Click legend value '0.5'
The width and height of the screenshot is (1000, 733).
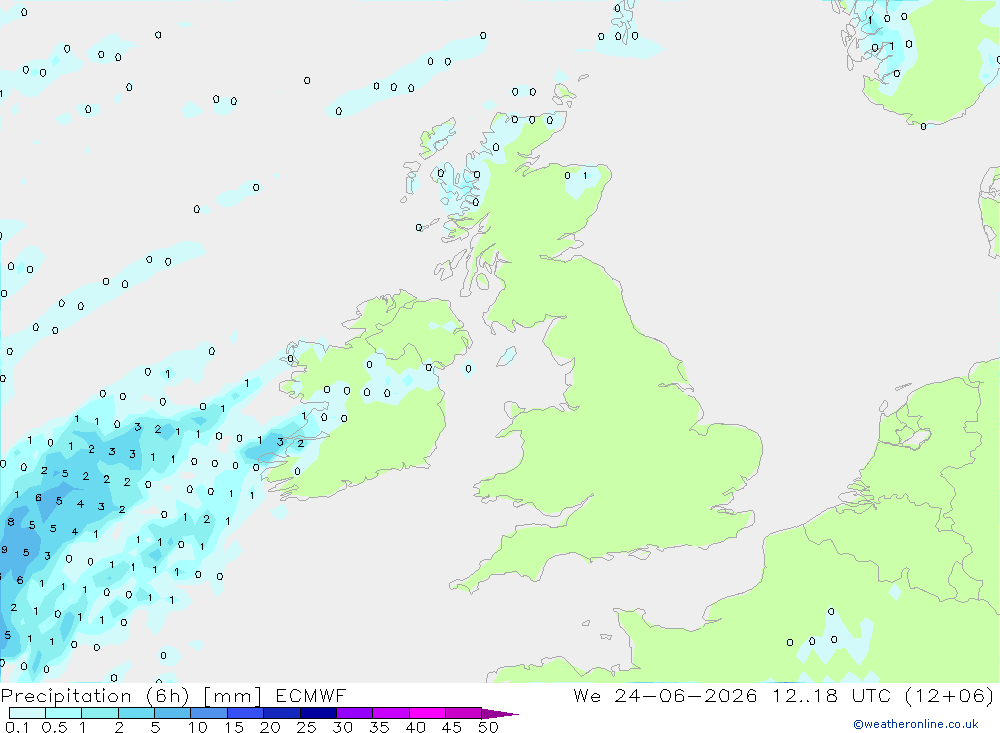(x=54, y=727)
